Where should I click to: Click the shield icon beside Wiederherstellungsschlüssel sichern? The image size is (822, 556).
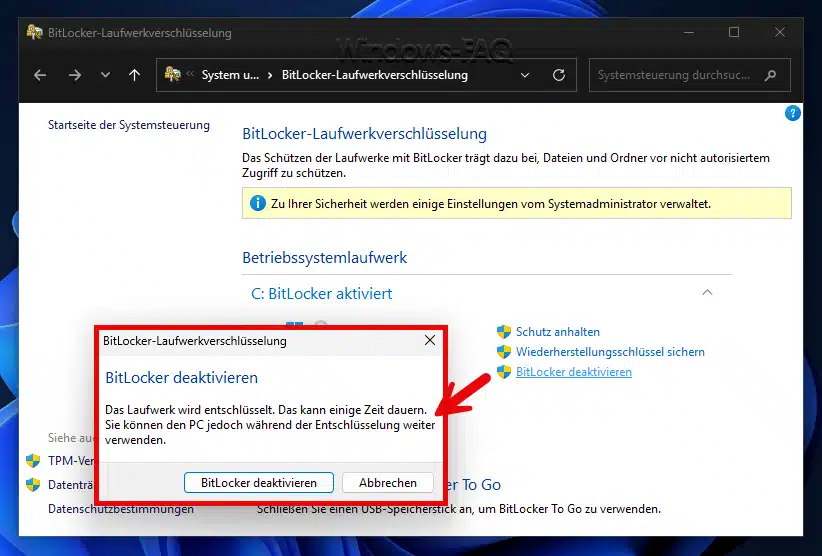pos(504,352)
